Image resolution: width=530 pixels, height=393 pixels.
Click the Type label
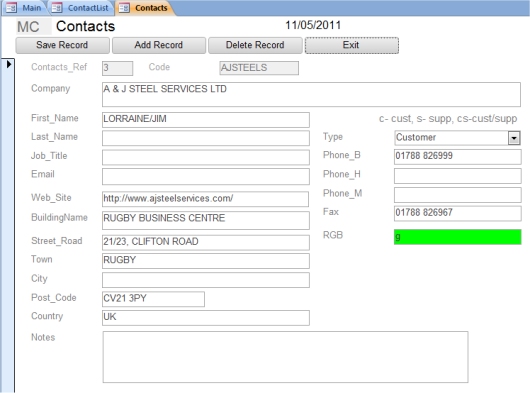[333, 137]
